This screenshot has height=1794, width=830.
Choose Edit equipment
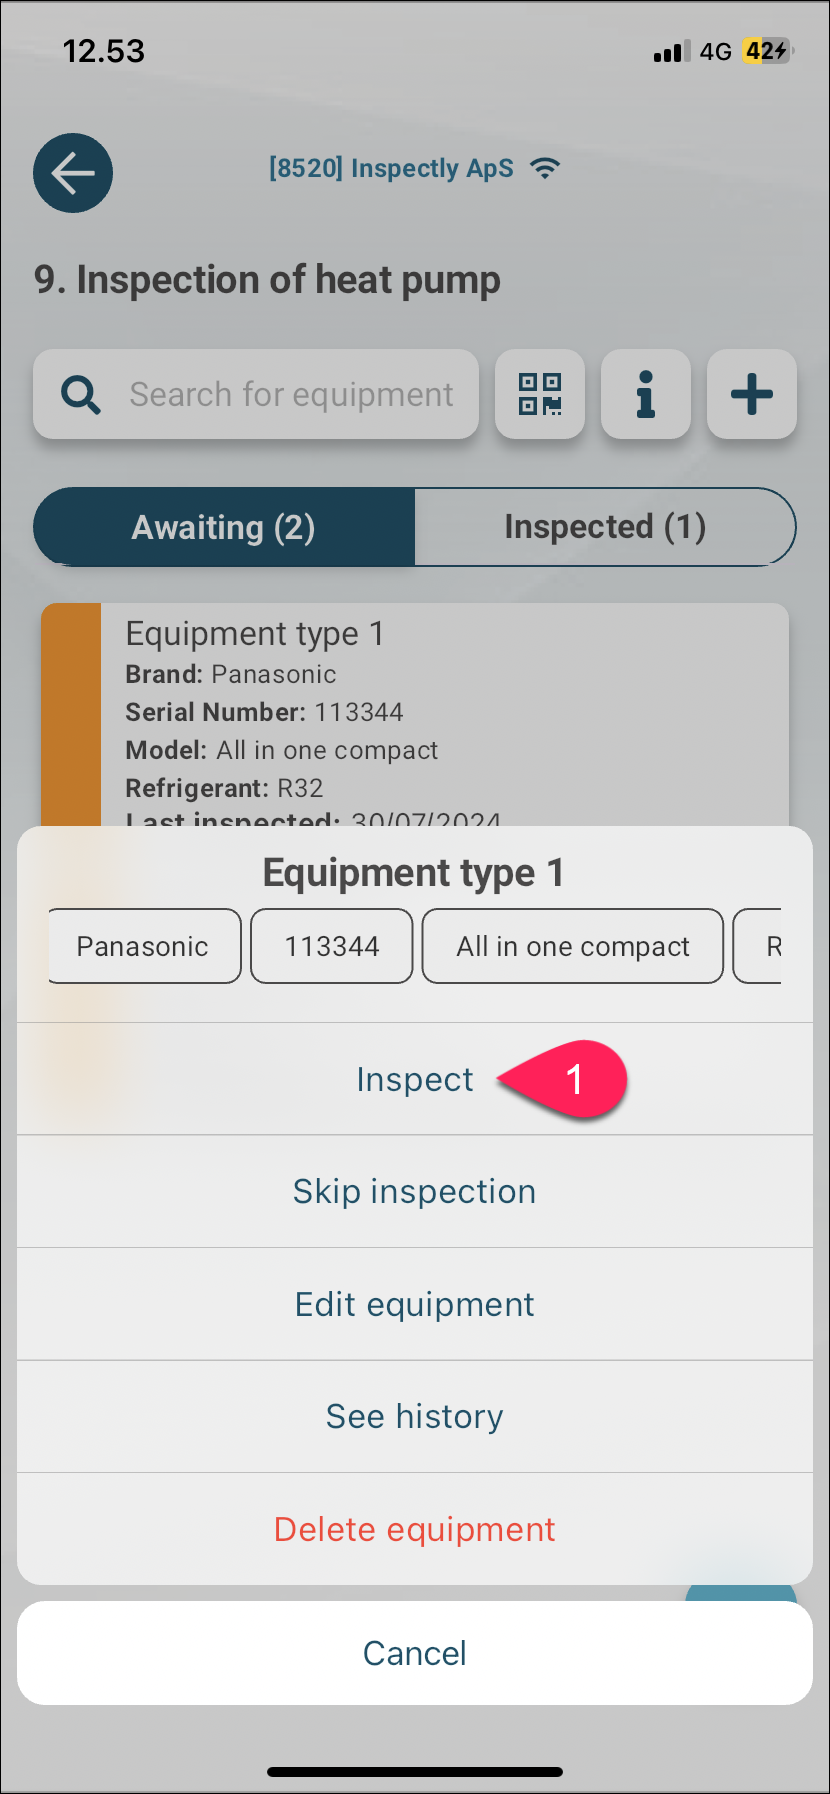click(415, 1304)
